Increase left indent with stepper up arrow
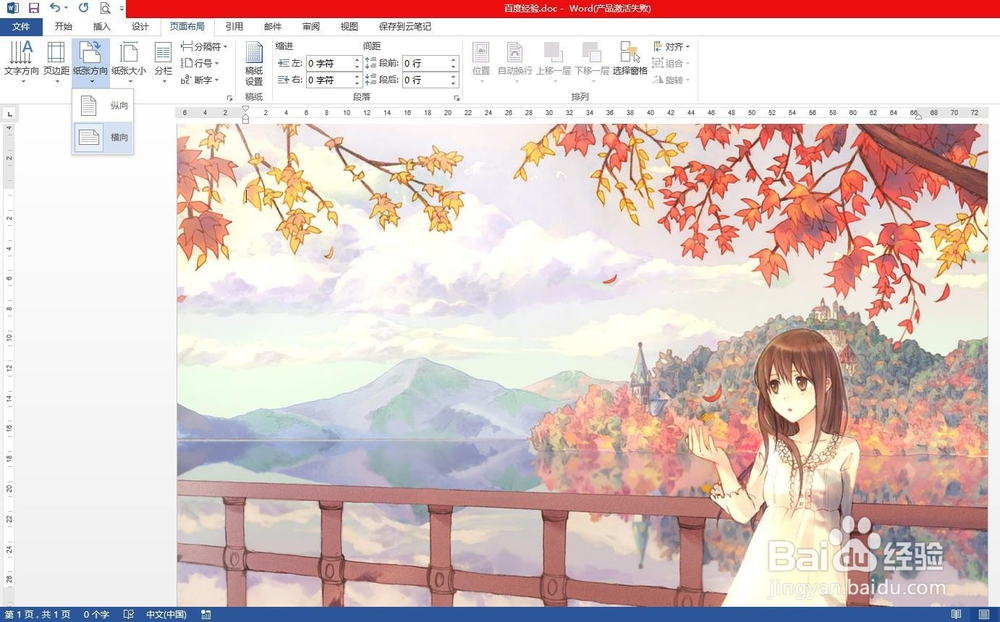This screenshot has width=1000, height=622. pyautogui.click(x=357, y=60)
